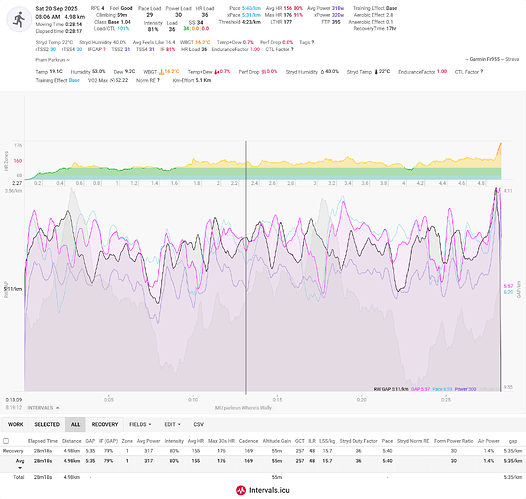Click the xPower 320w value
This screenshot has width=526, height=499.
[x=337, y=15]
